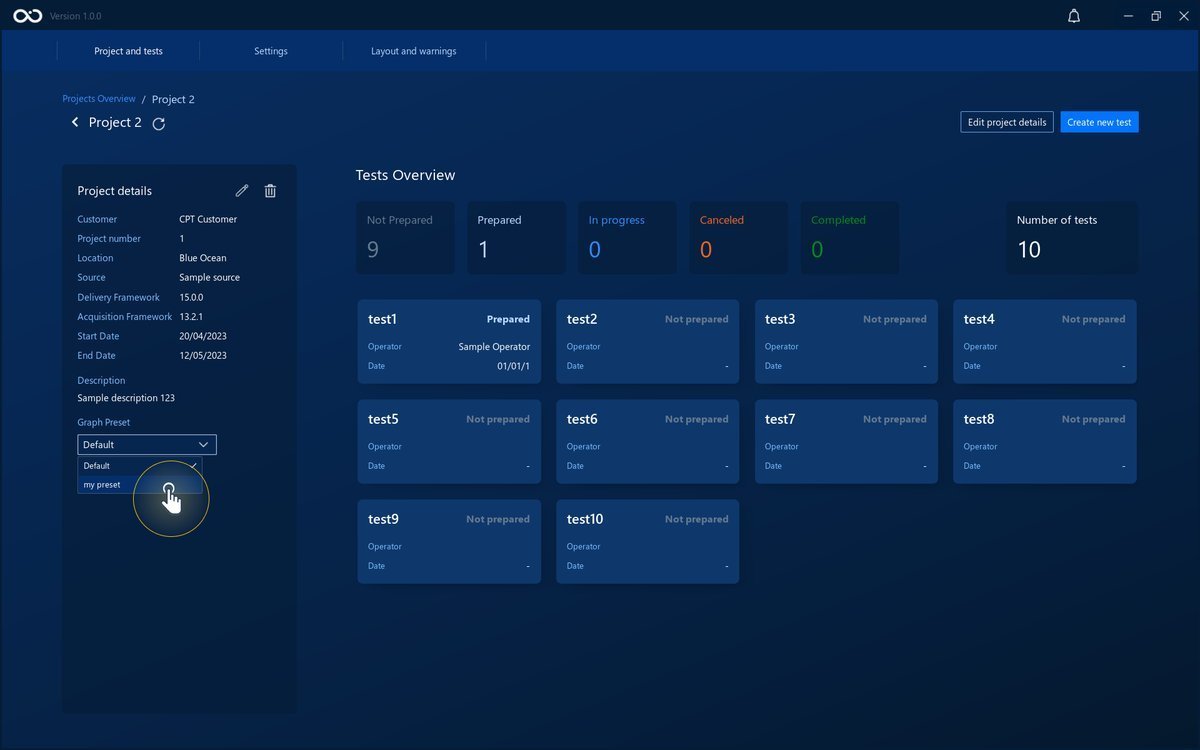The width and height of the screenshot is (1200, 750).
Task: Click the 01/01/1 date in test1
Action: (514, 366)
